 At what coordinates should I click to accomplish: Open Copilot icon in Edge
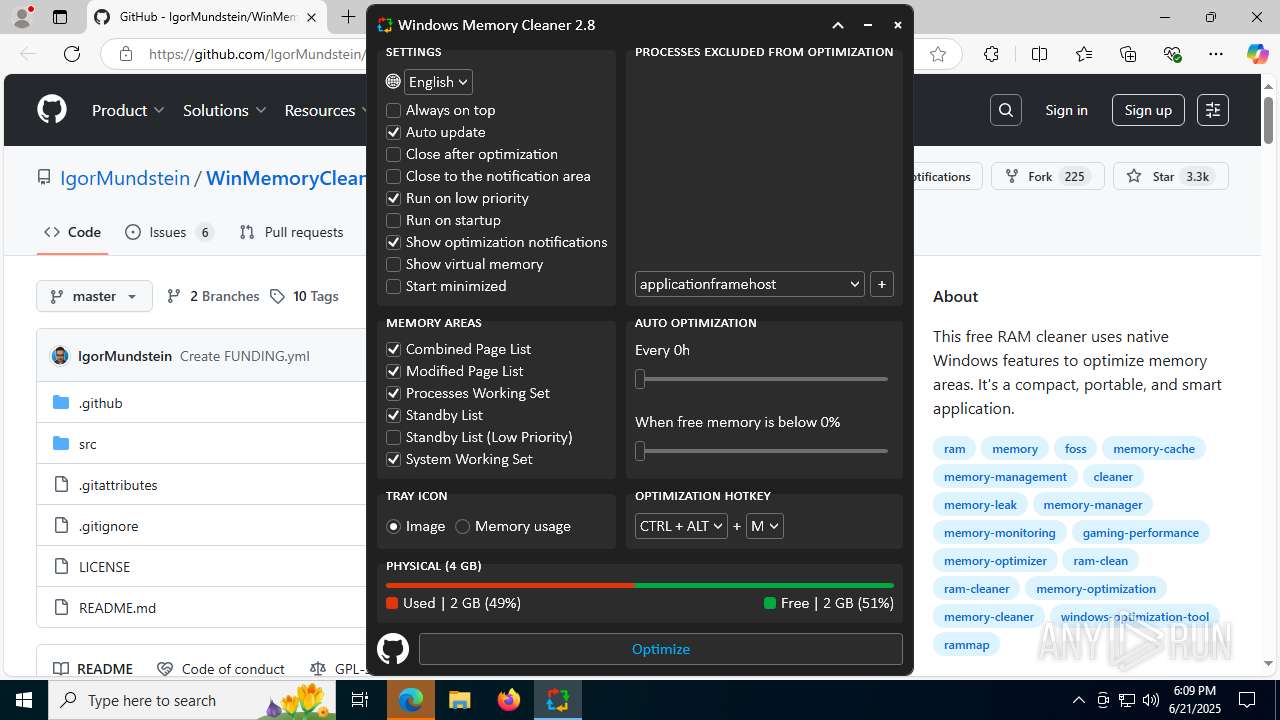click(x=1257, y=55)
